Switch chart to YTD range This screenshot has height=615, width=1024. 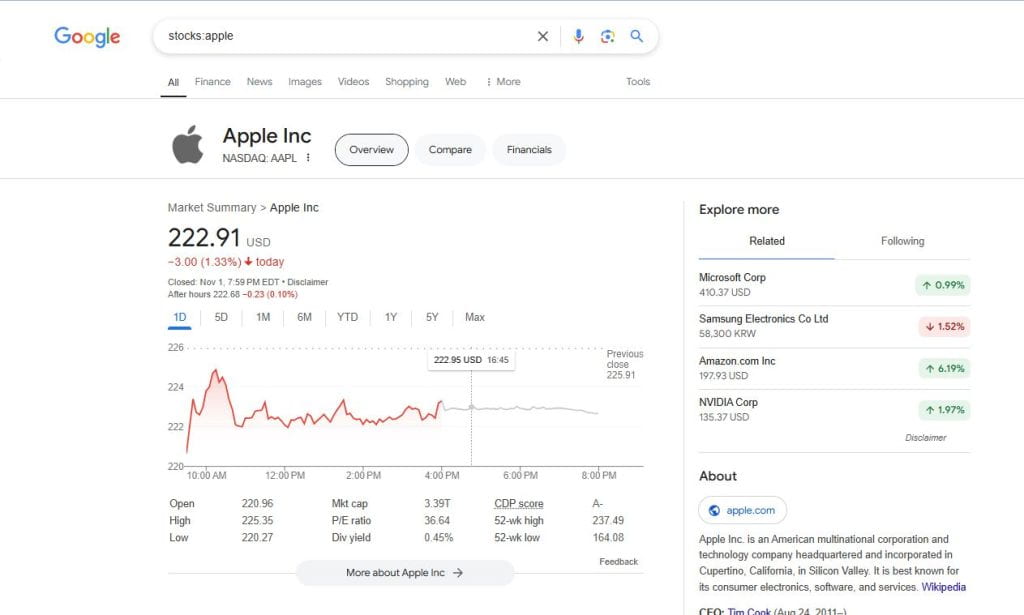(x=347, y=317)
